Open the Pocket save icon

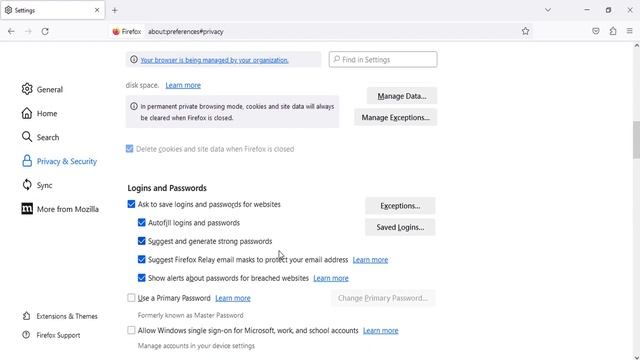tap(596, 31)
